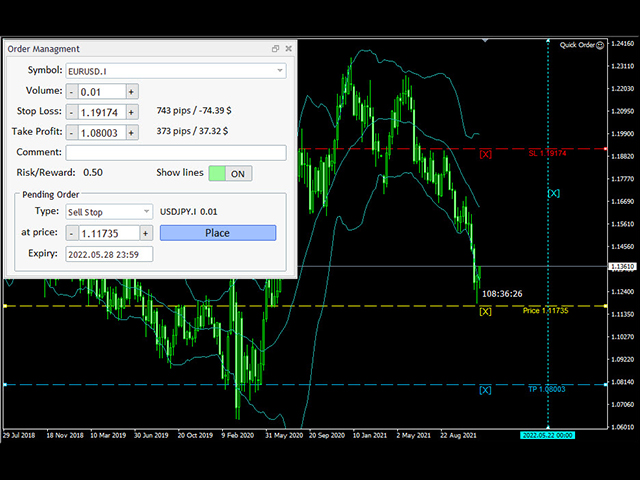640x480 pixels.
Task: Click the cyan [X] on vertical expiry line
Action: (x=554, y=193)
